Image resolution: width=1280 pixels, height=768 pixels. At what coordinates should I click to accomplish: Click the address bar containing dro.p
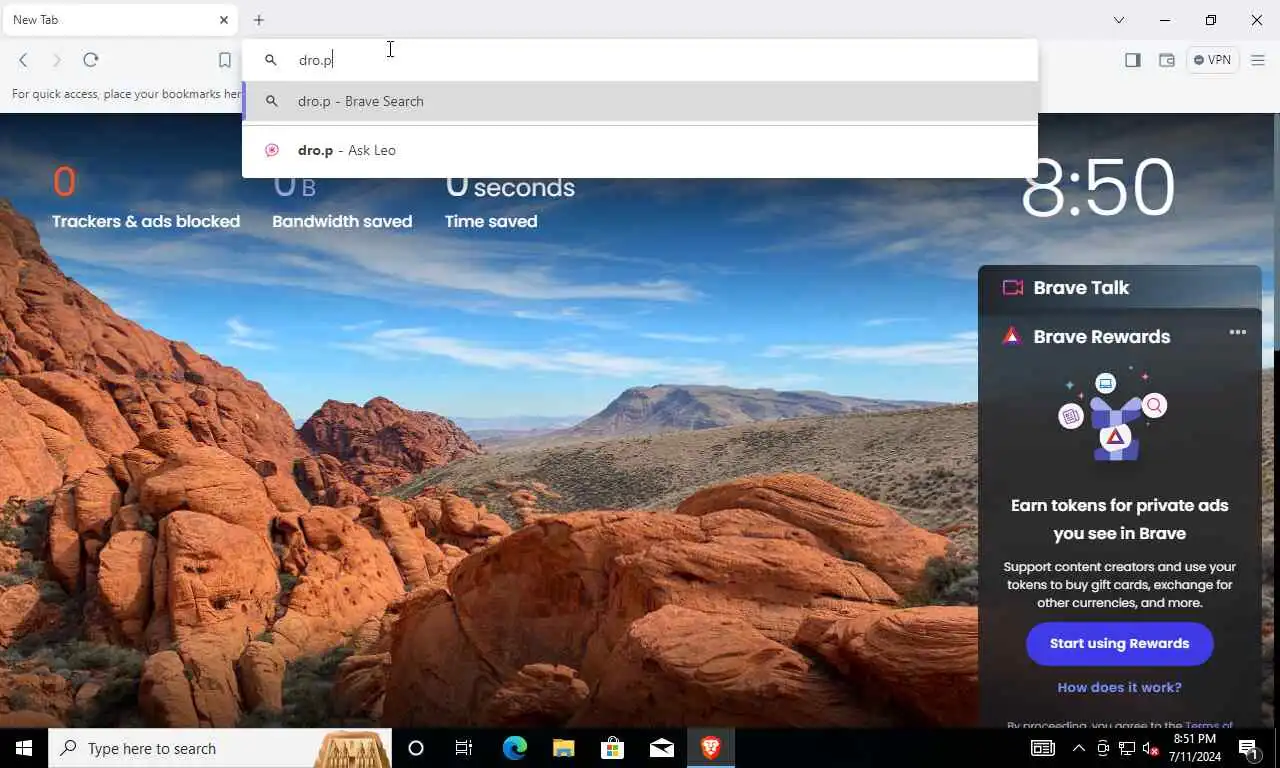tap(640, 60)
